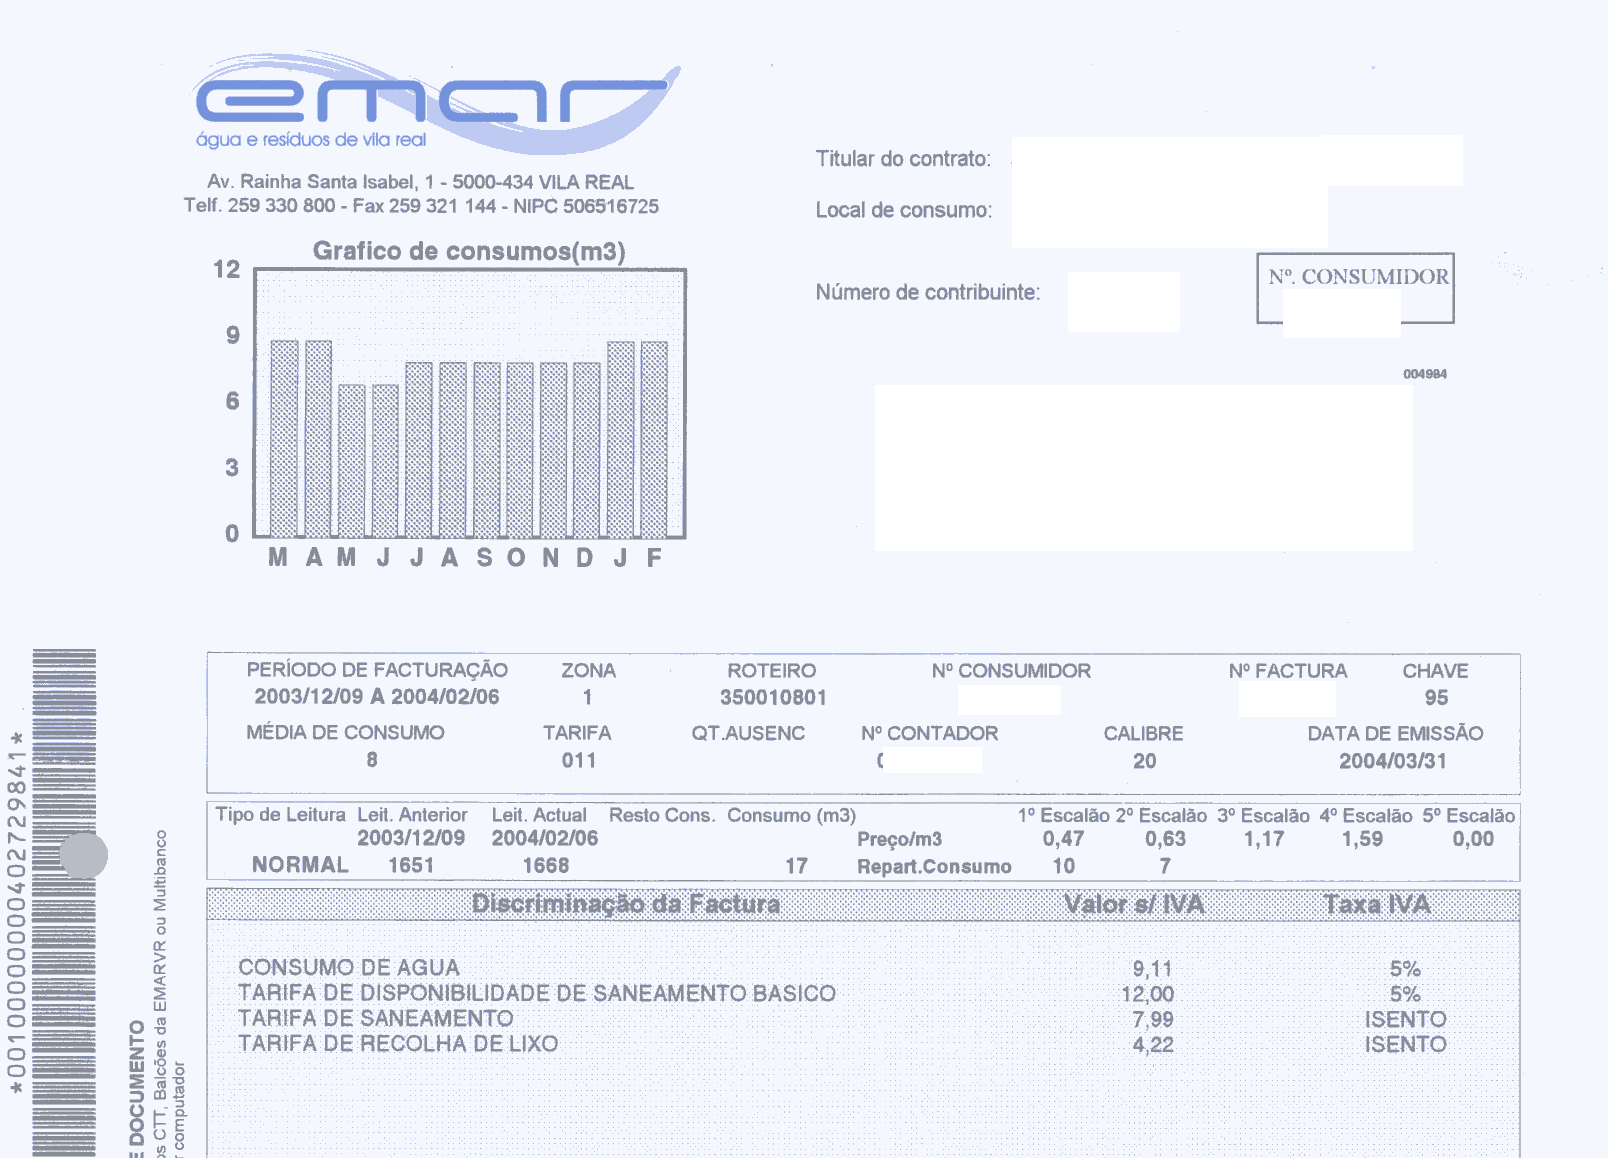
Task: Click the Consumo value of 17 m3
Action: point(797,866)
